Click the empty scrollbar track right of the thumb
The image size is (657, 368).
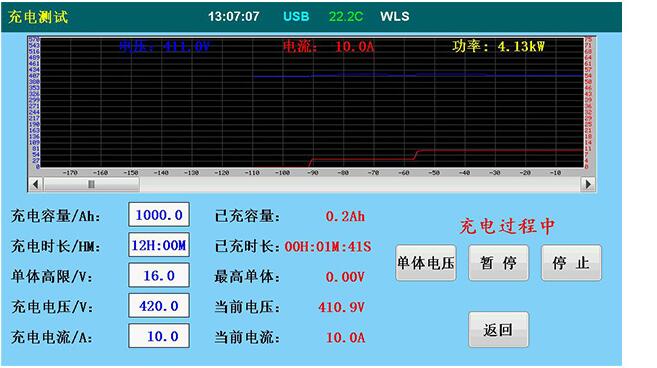(x=360, y=184)
